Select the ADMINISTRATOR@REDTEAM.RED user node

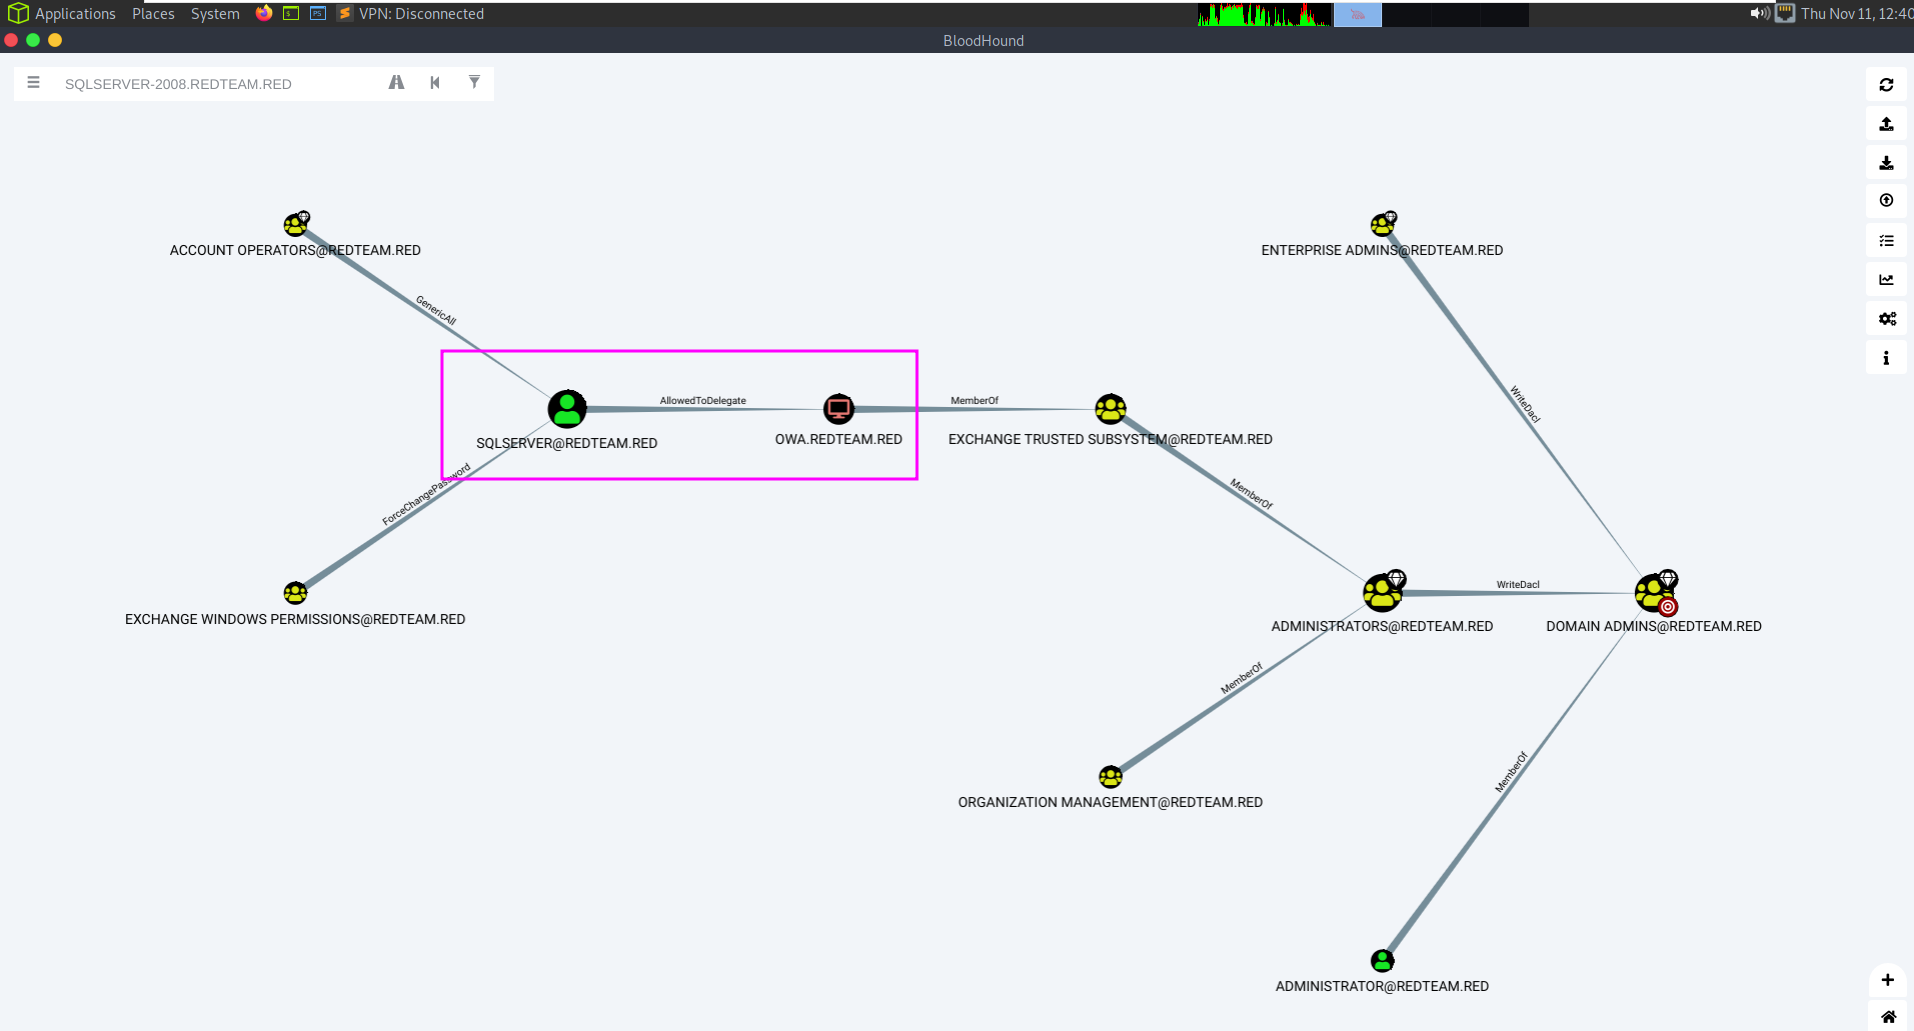(x=1382, y=961)
